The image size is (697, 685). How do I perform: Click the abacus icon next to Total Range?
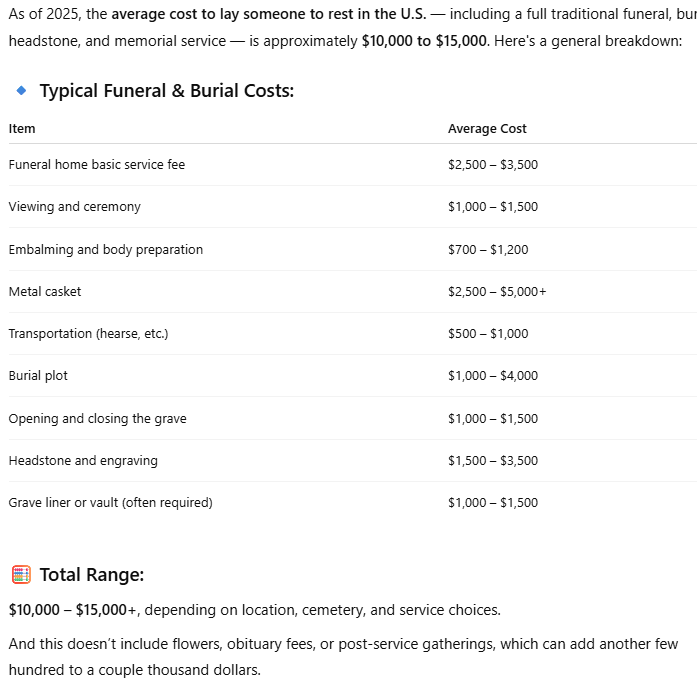tap(21, 575)
